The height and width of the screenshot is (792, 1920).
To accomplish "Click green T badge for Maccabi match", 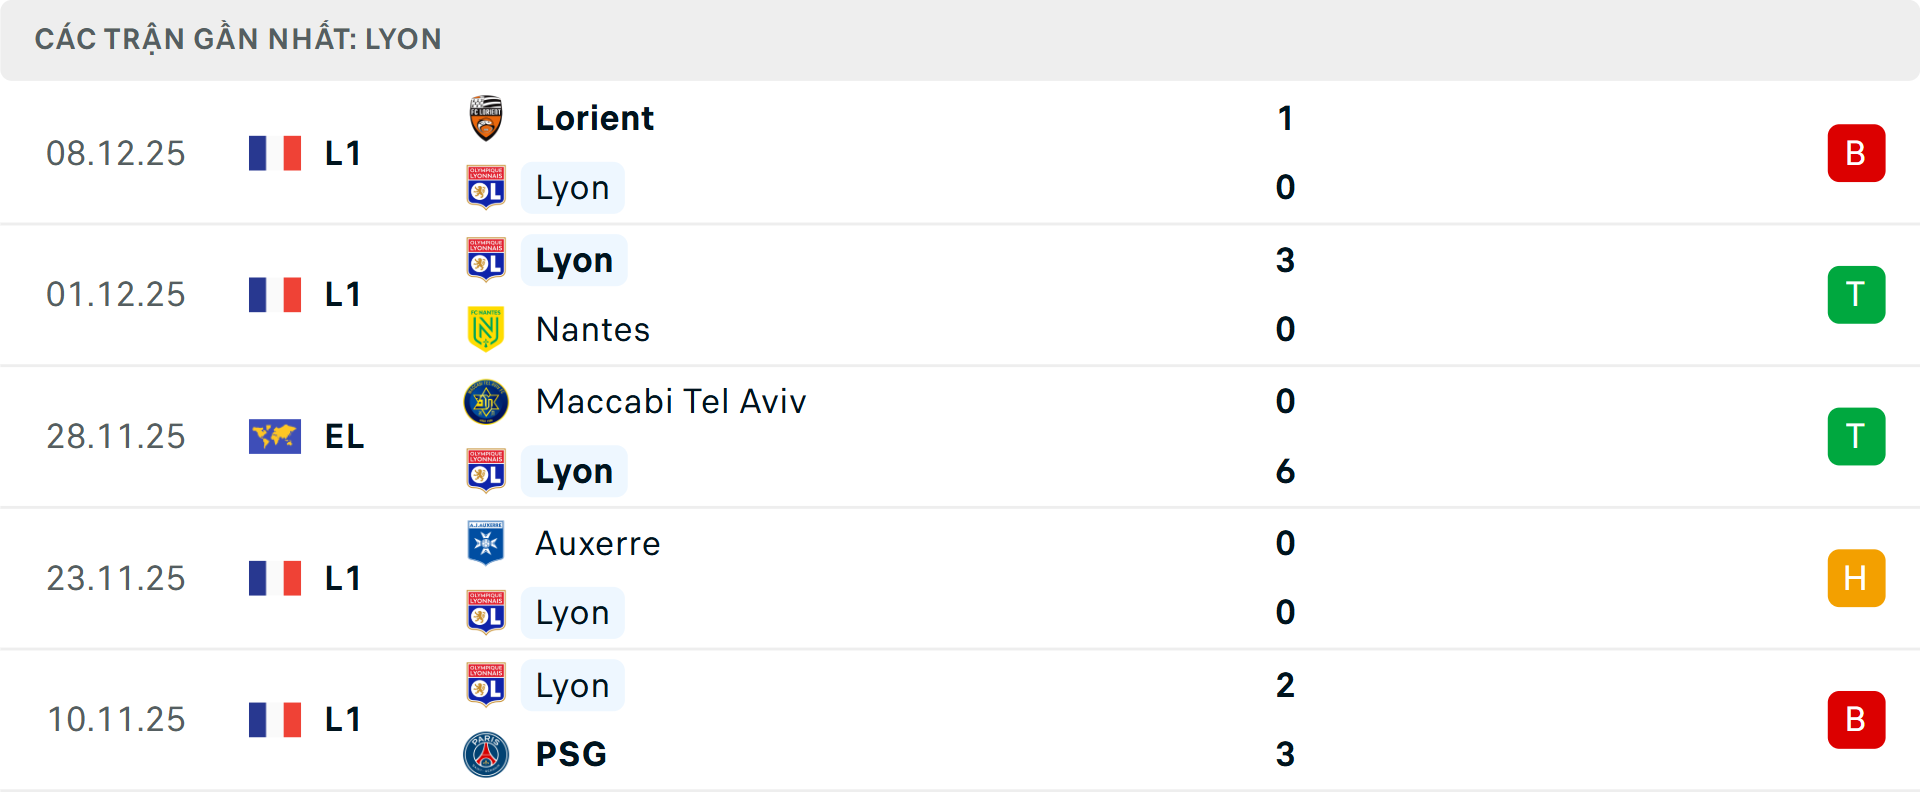I will [x=1856, y=436].
